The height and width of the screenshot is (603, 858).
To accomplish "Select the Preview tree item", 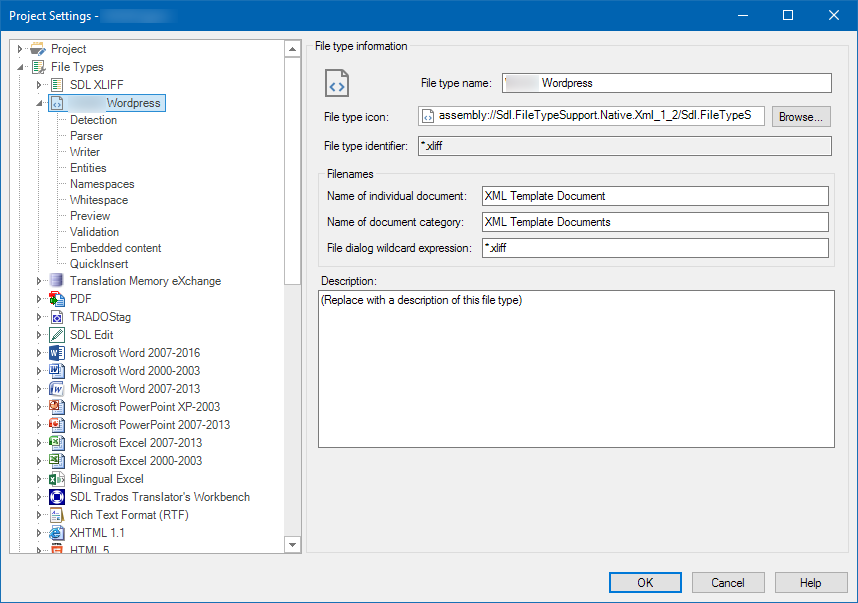I will click(90, 216).
